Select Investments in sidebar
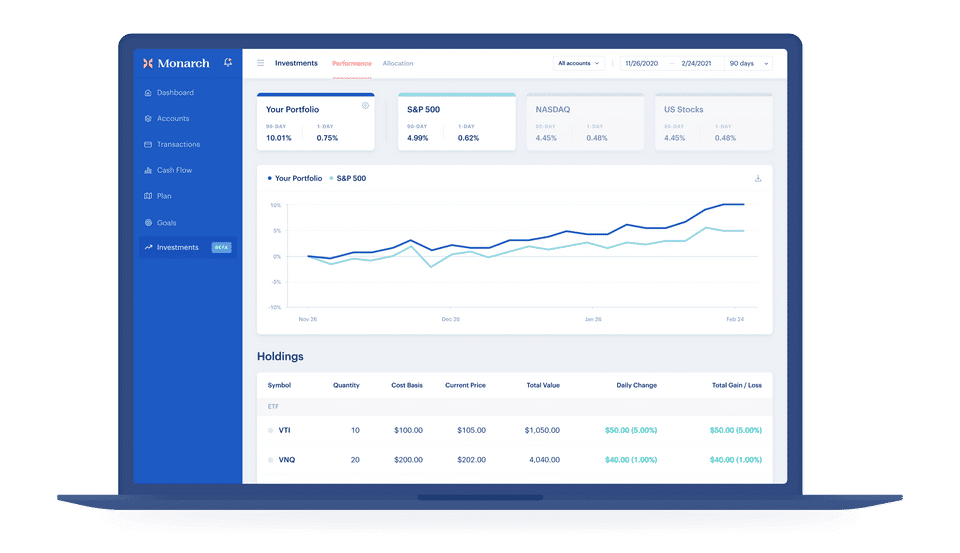The image size is (960, 553). click(x=187, y=247)
